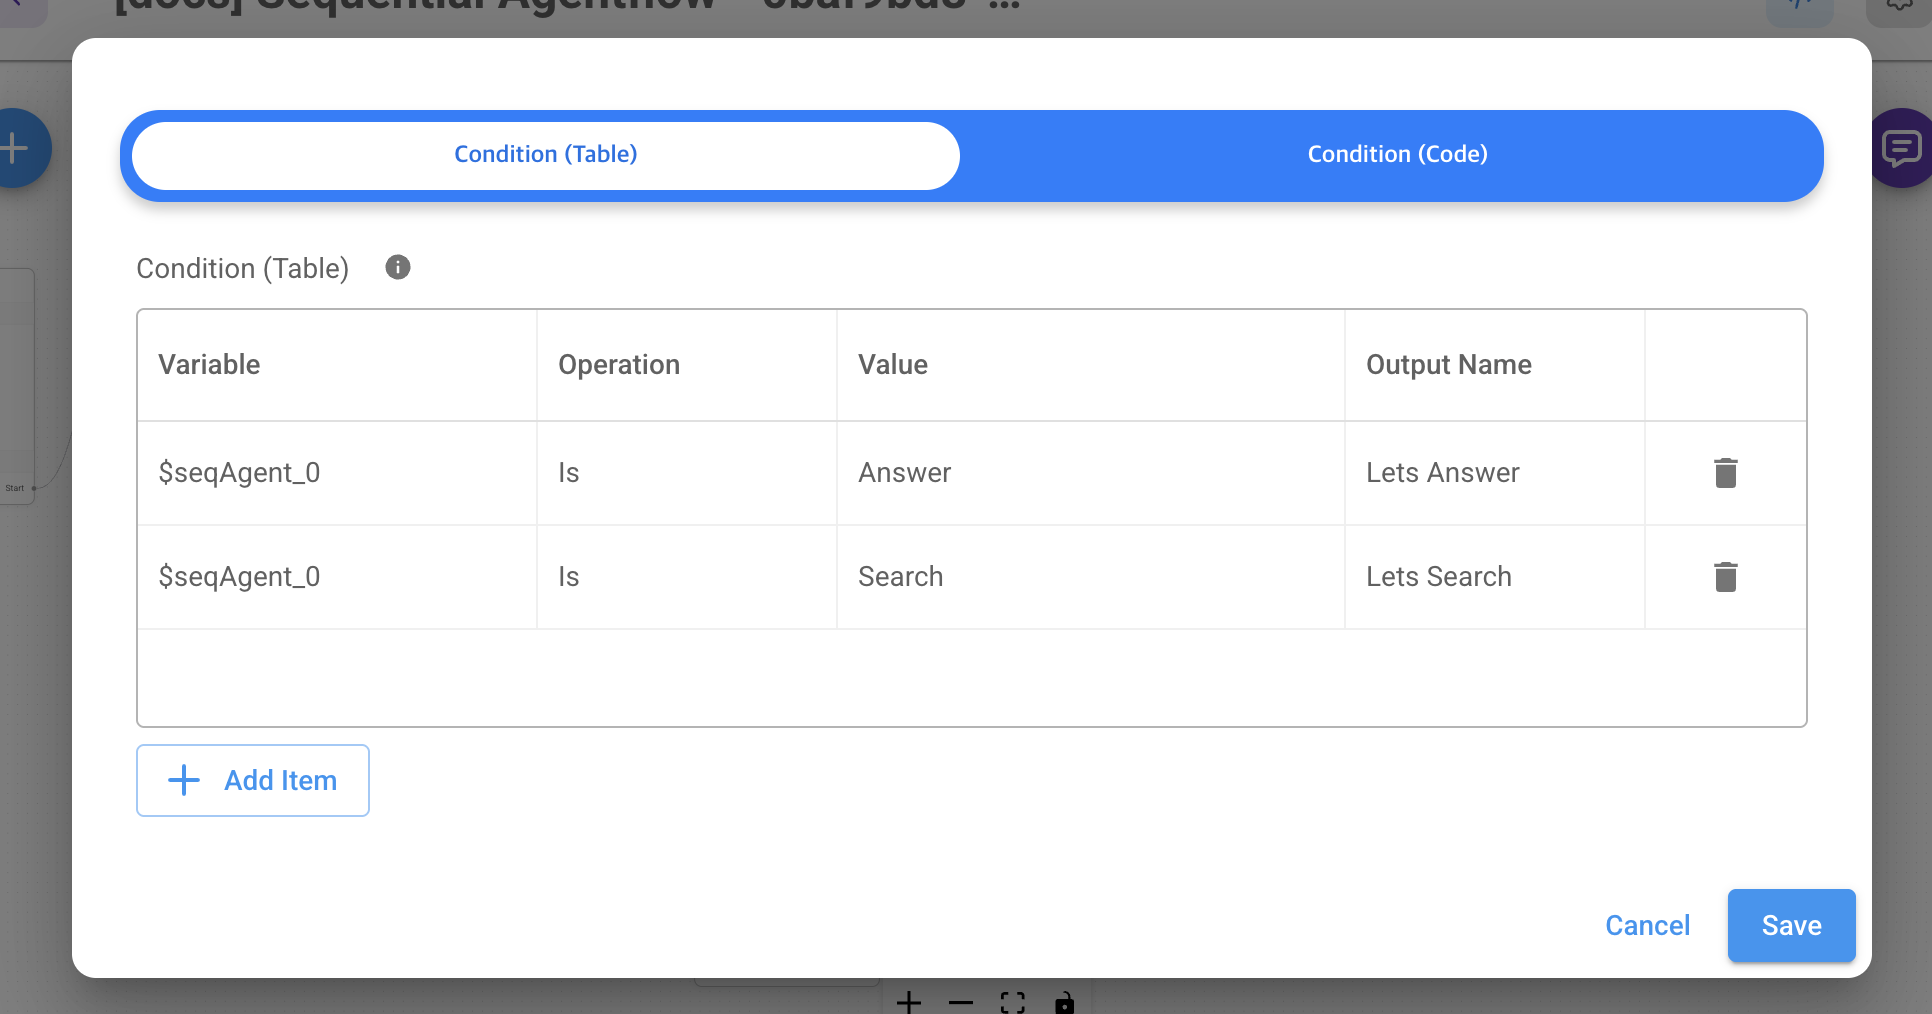1932x1014 pixels.
Task: Delete the Lets Answer condition row
Action: click(1725, 473)
